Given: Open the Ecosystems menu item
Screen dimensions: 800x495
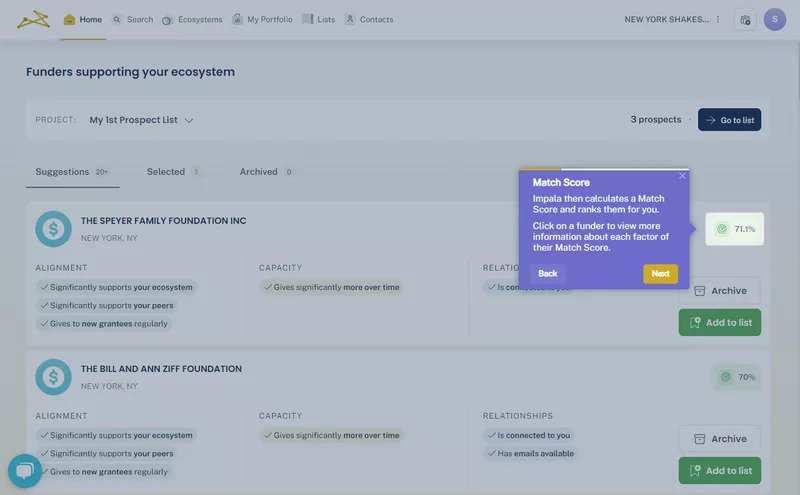Looking at the screenshot, I should pyautogui.click(x=192, y=20).
